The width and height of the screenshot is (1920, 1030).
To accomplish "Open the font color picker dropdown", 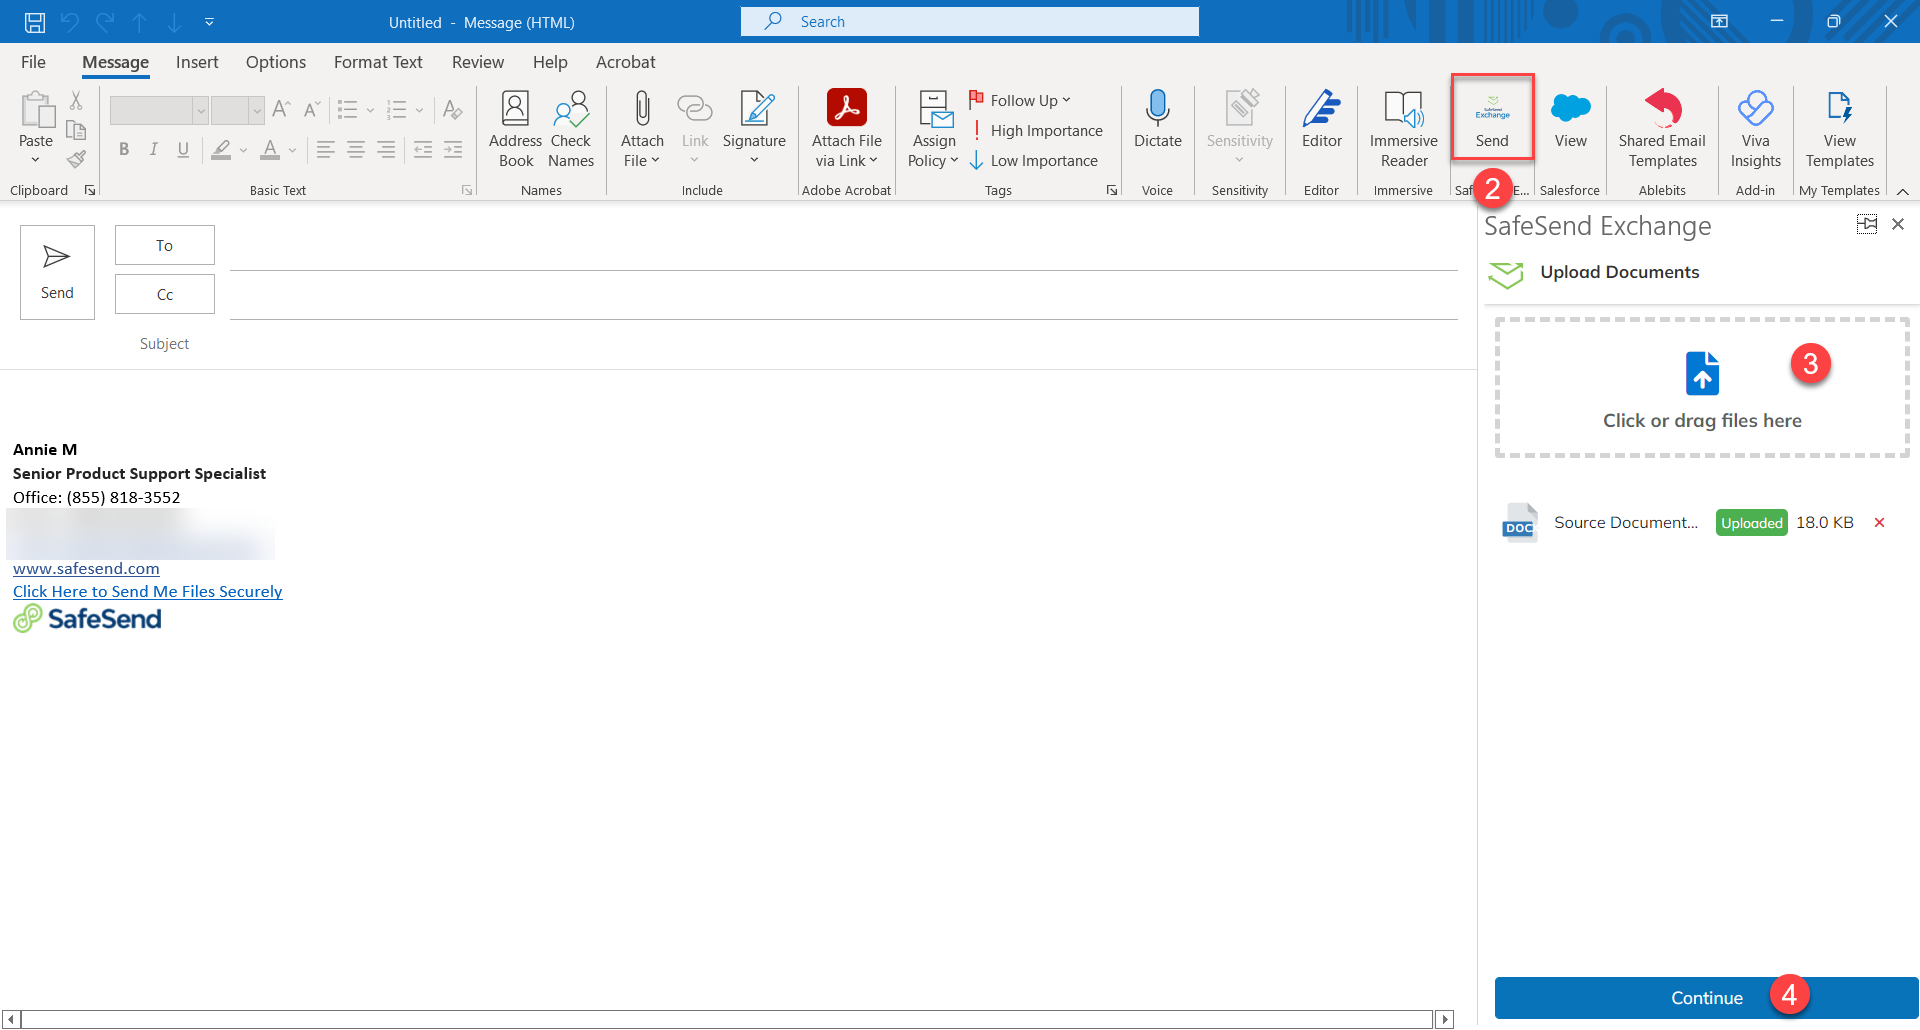I will pyautogui.click(x=293, y=150).
